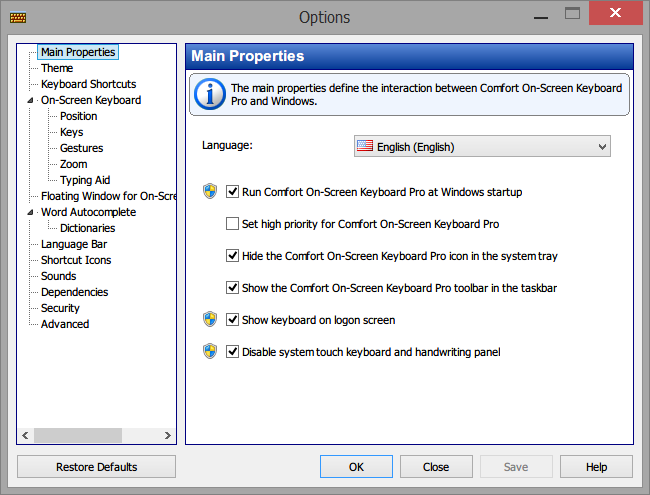650x495 pixels.
Task: Toggle Hide icon in system tray checkbox
Action: click(x=232, y=255)
